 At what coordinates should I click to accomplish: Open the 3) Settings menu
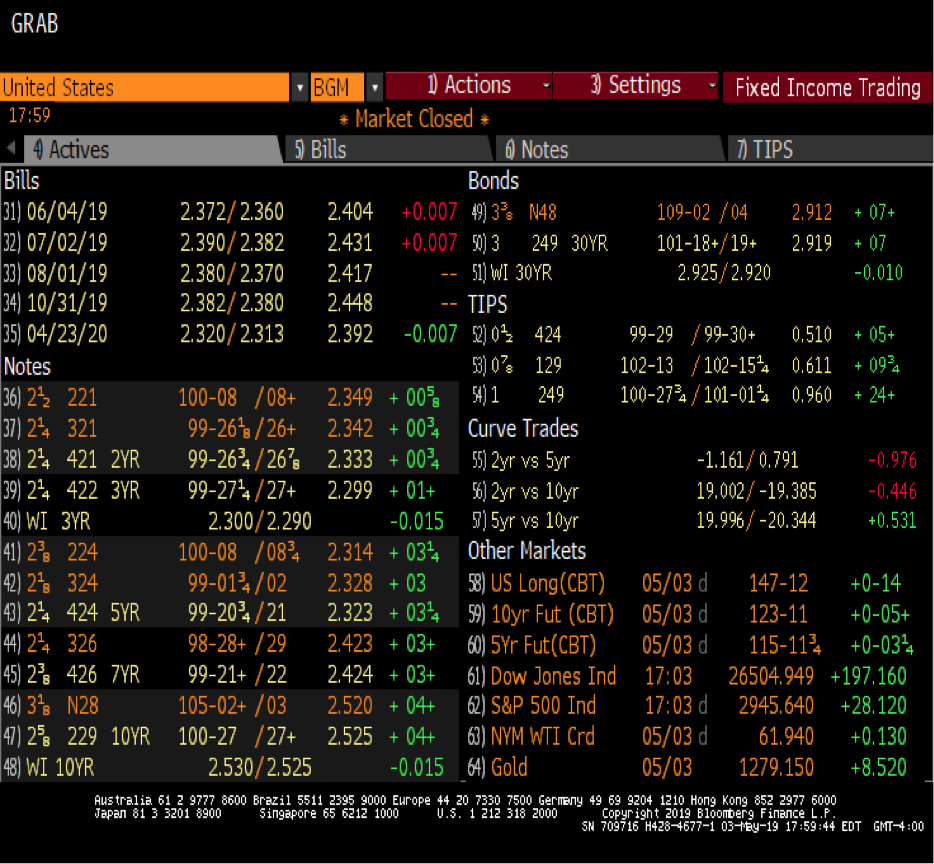[636, 87]
